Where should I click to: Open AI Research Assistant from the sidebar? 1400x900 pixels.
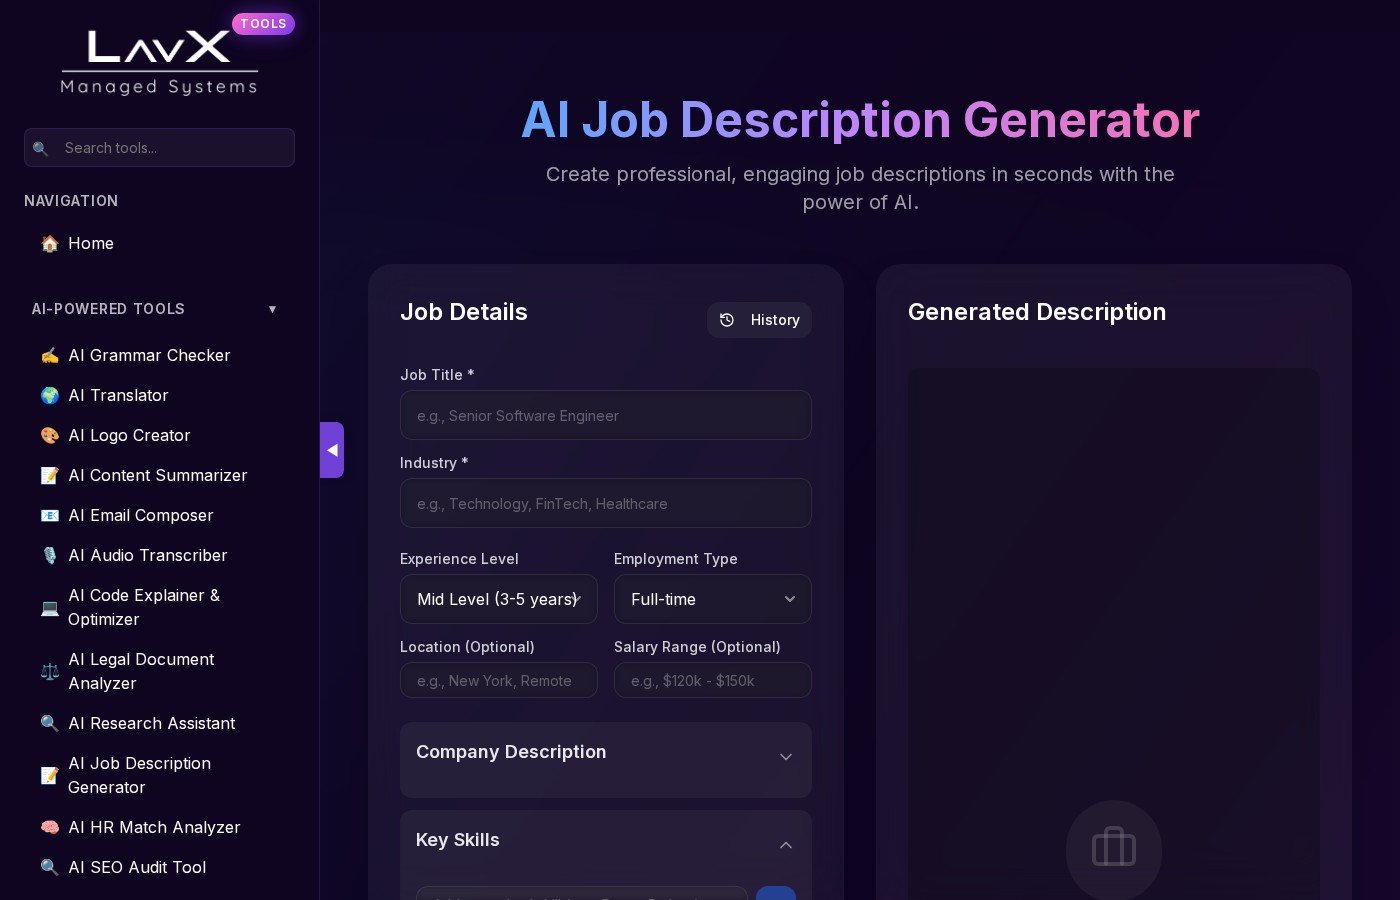[x=151, y=723]
